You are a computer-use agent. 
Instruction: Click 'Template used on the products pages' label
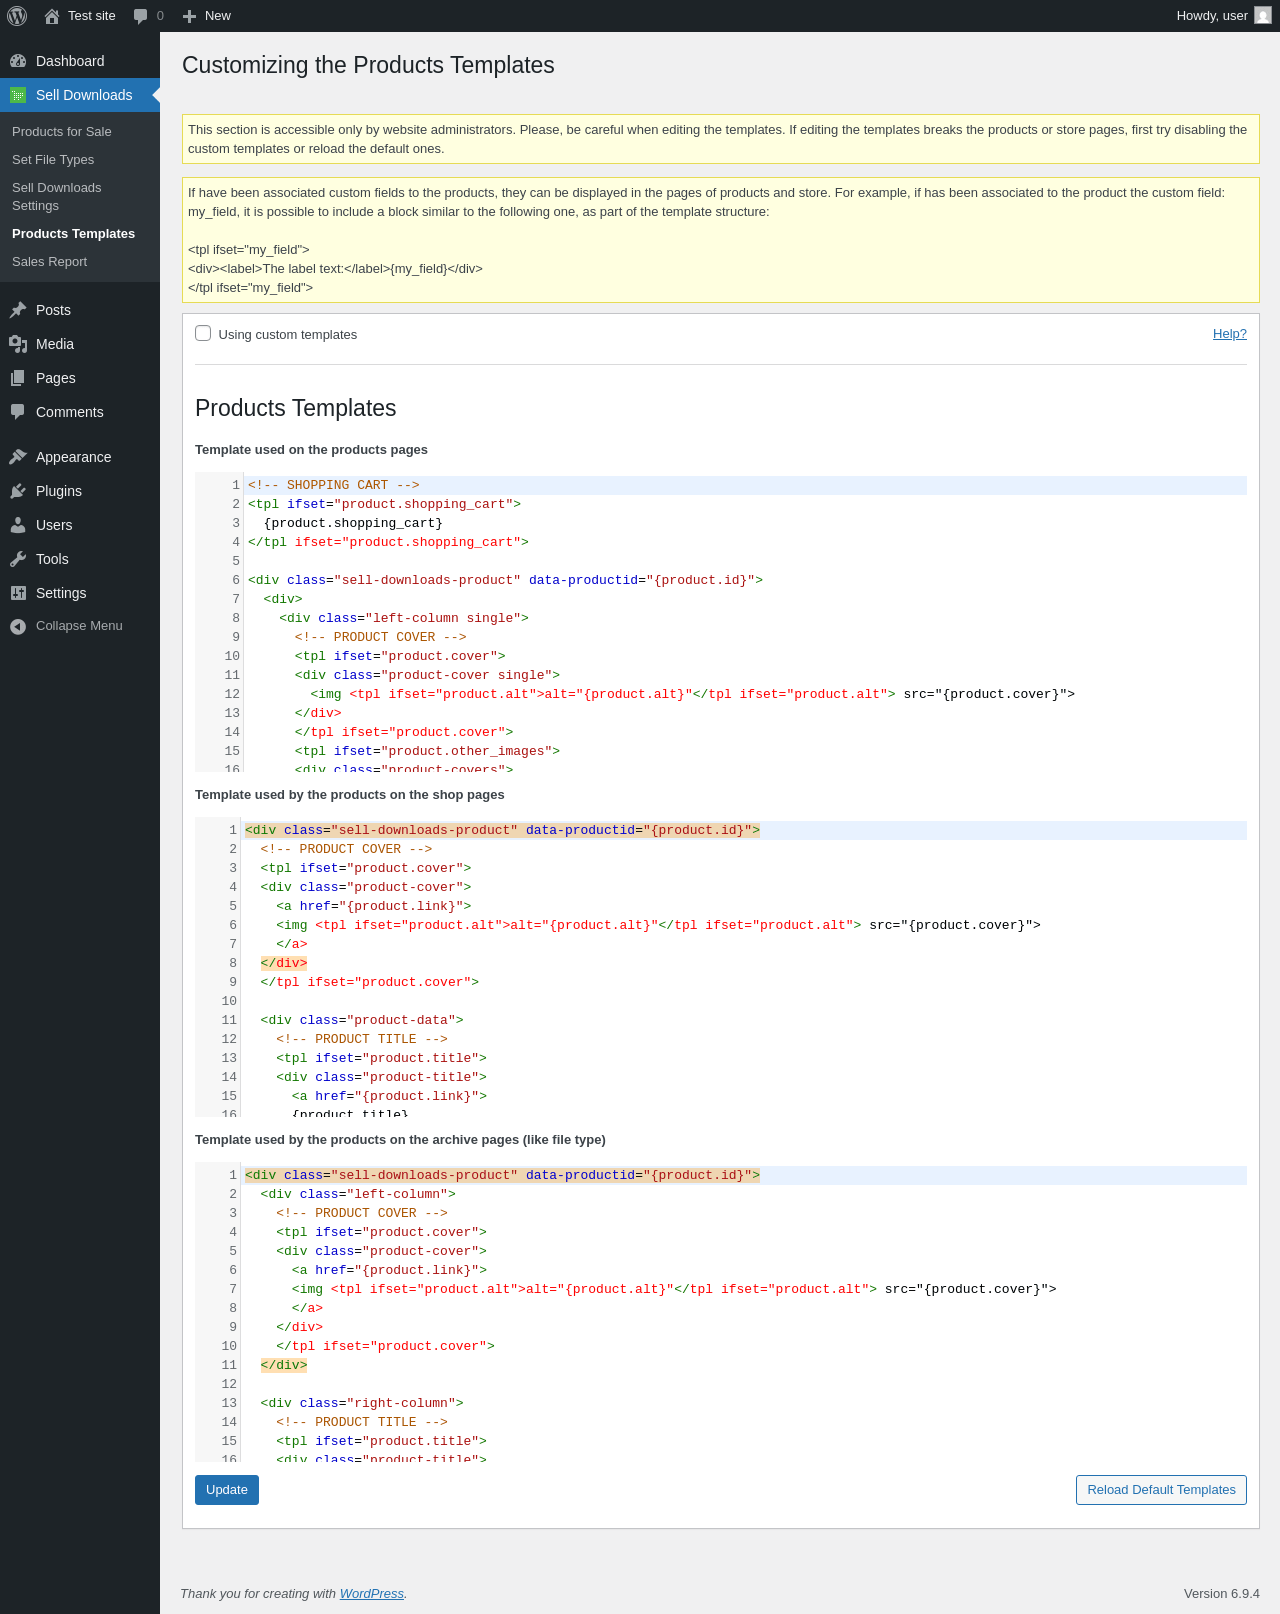(x=311, y=450)
